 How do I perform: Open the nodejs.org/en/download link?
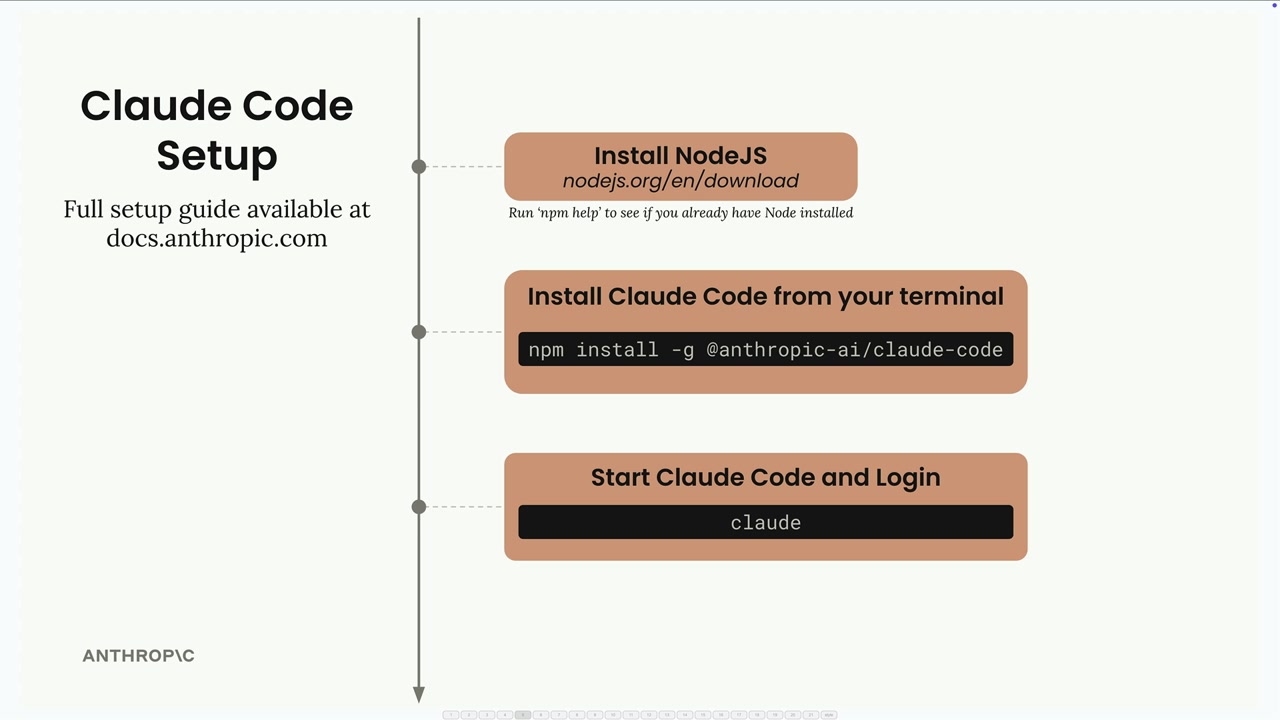coord(680,181)
